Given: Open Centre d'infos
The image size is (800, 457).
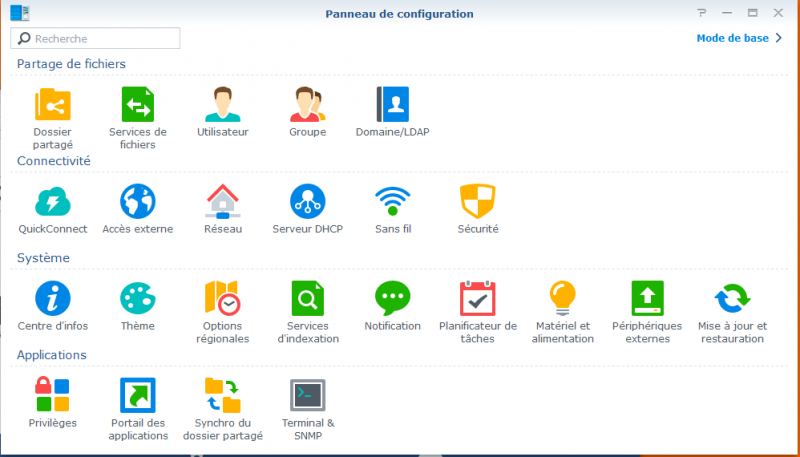Looking at the screenshot, I should pyautogui.click(x=53, y=298).
